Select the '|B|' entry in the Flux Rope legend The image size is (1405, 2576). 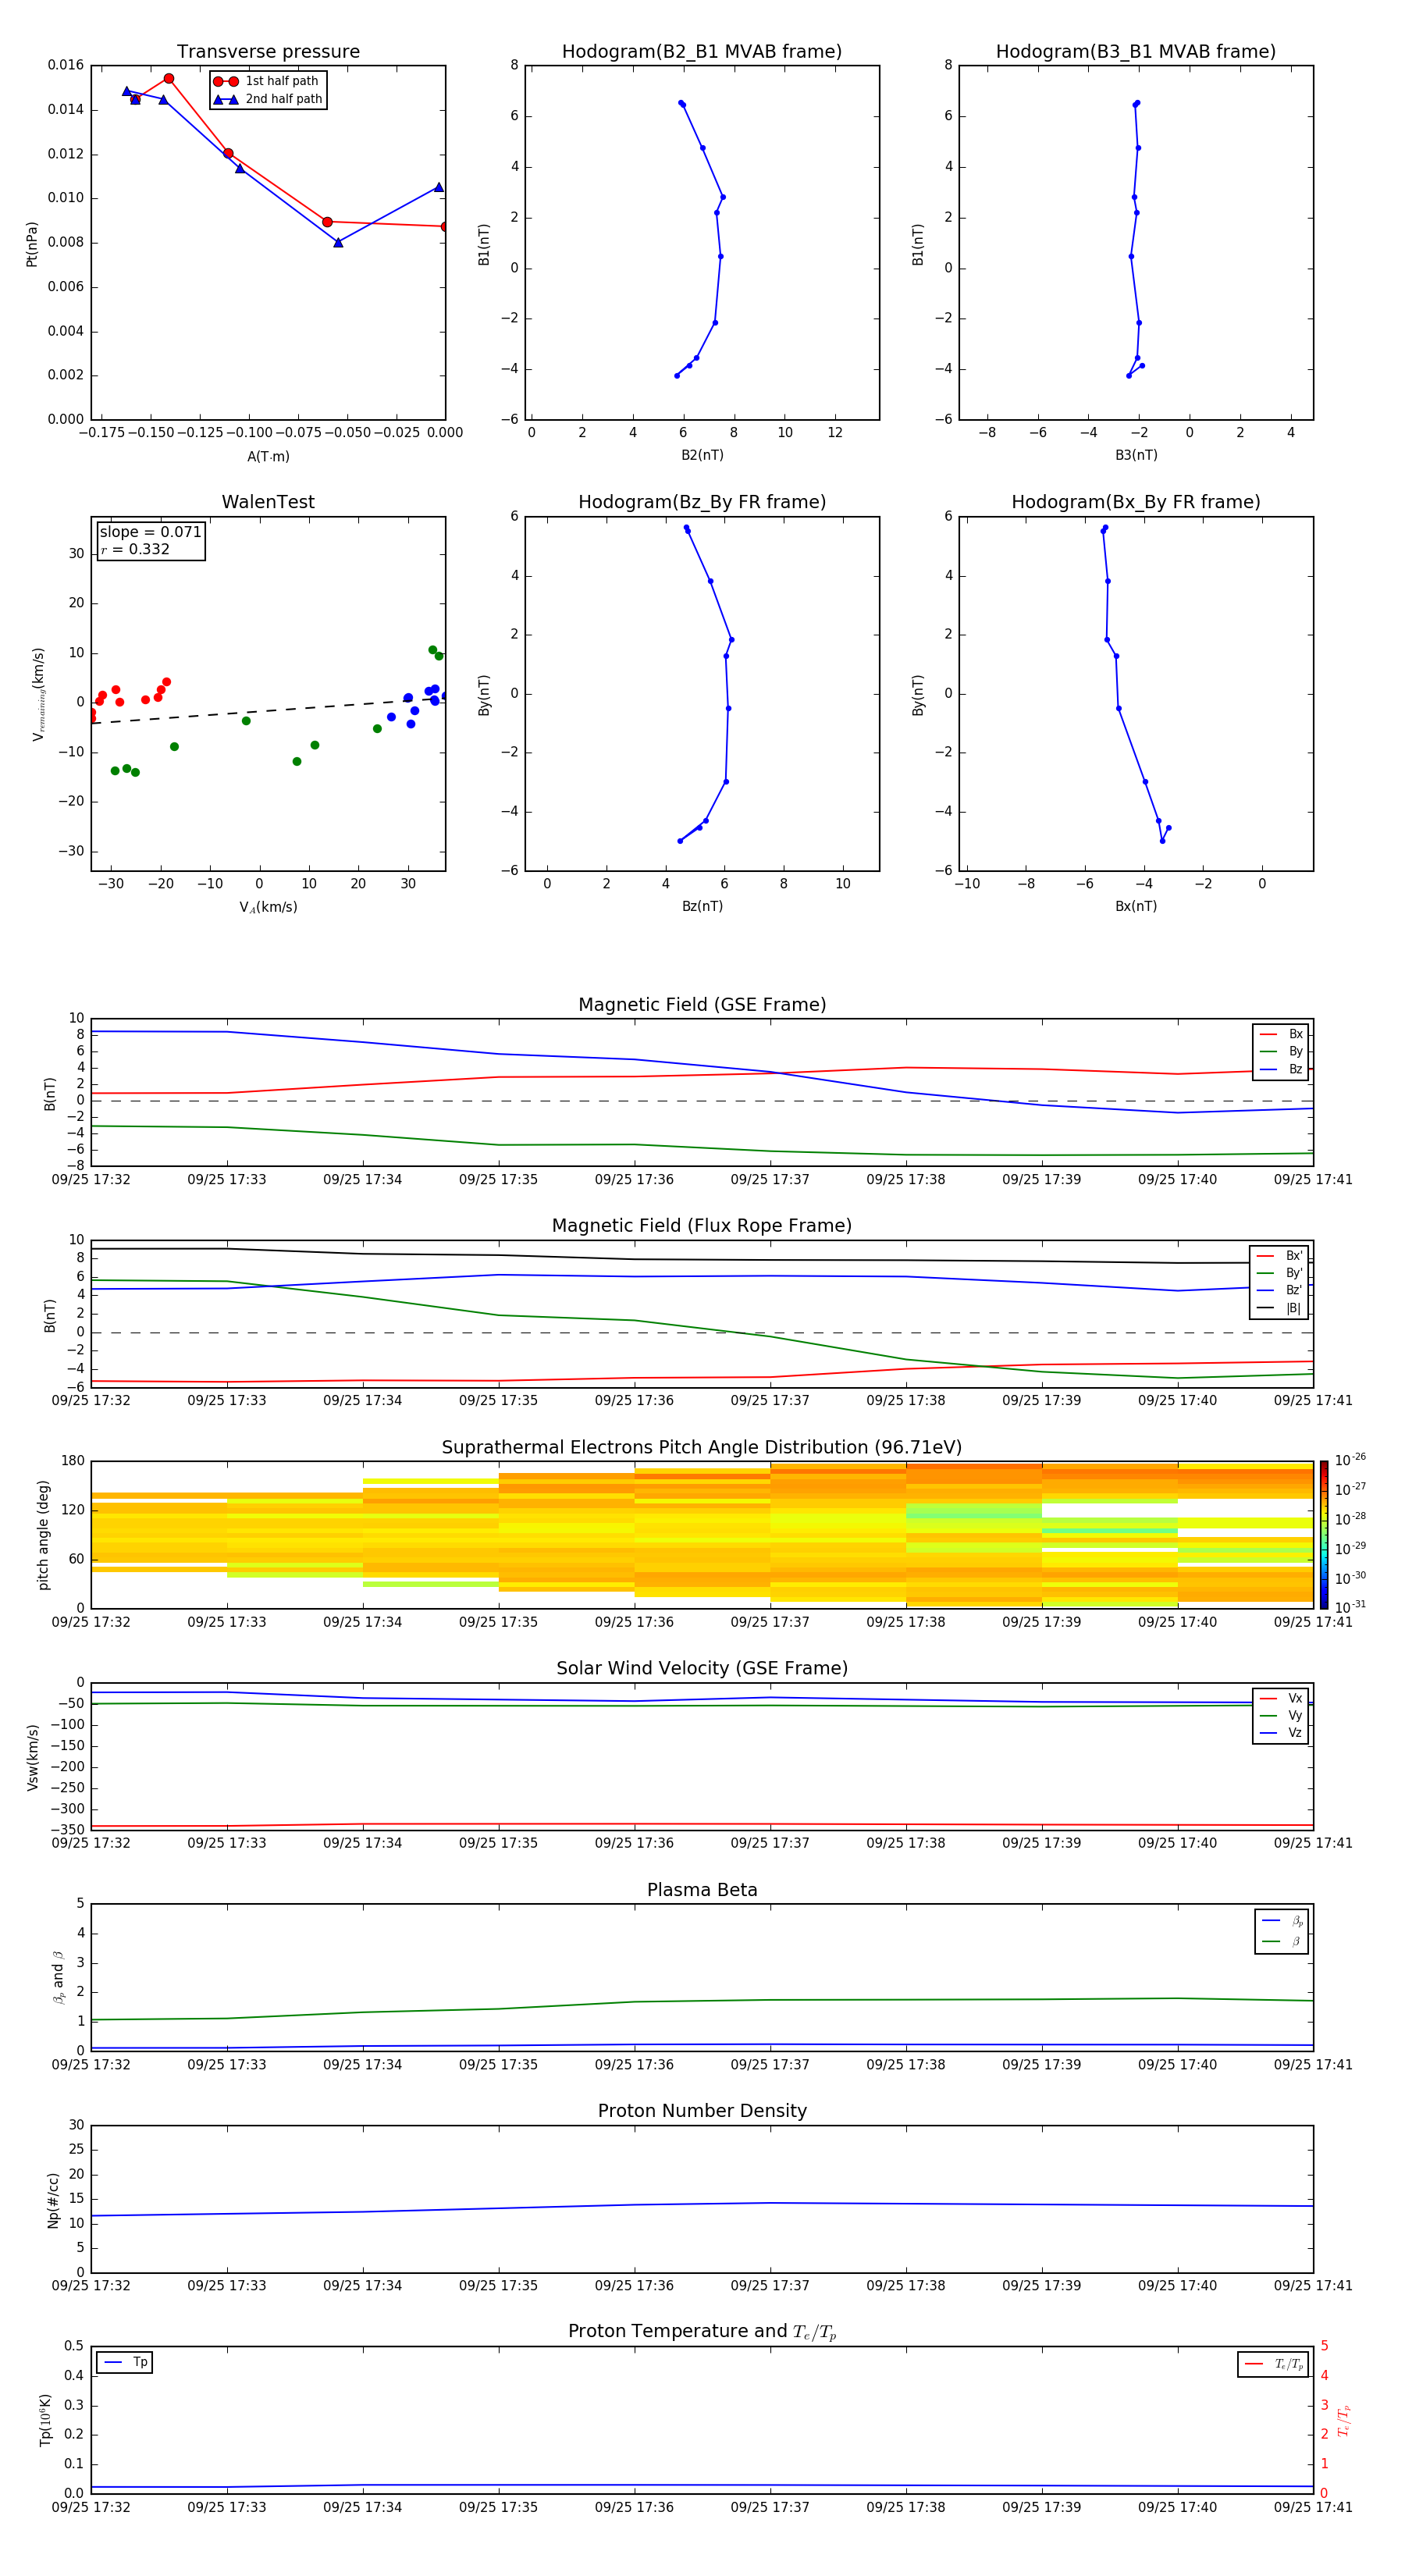(x=1279, y=1308)
